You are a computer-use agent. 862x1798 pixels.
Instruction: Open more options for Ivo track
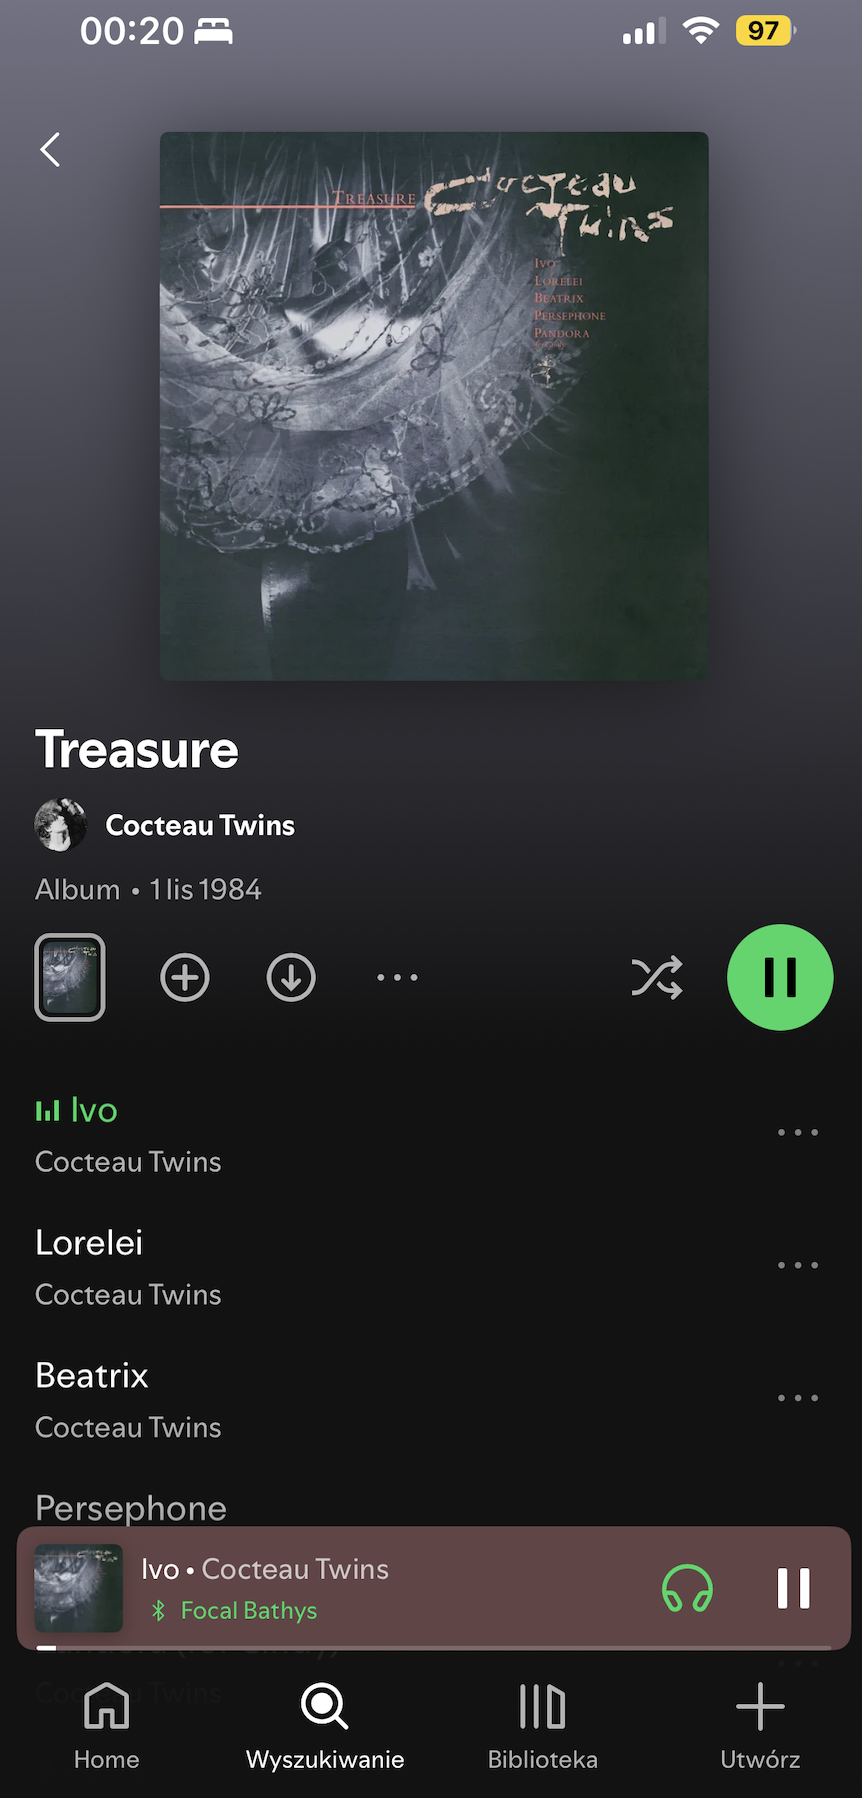[798, 1132]
